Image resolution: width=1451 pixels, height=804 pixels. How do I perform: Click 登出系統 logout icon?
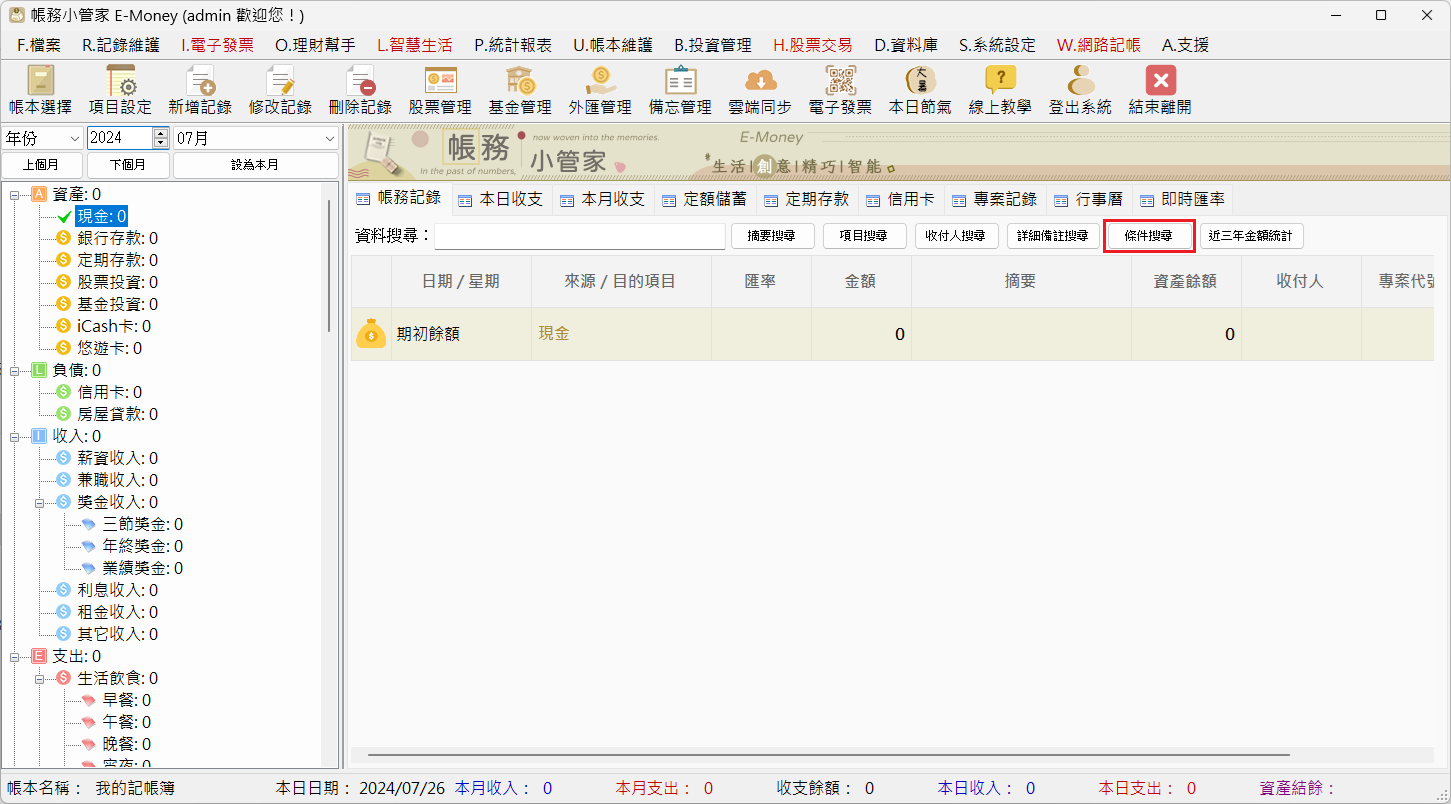(x=1080, y=90)
